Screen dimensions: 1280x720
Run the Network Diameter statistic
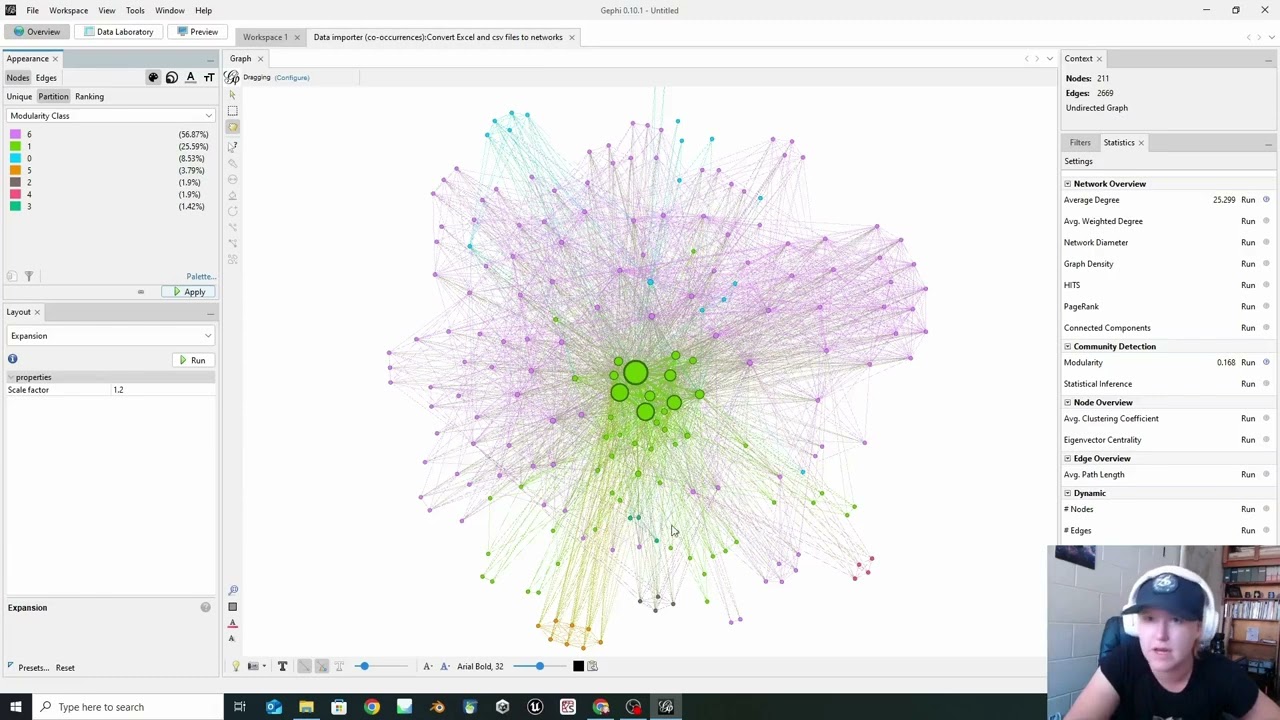tap(1248, 242)
